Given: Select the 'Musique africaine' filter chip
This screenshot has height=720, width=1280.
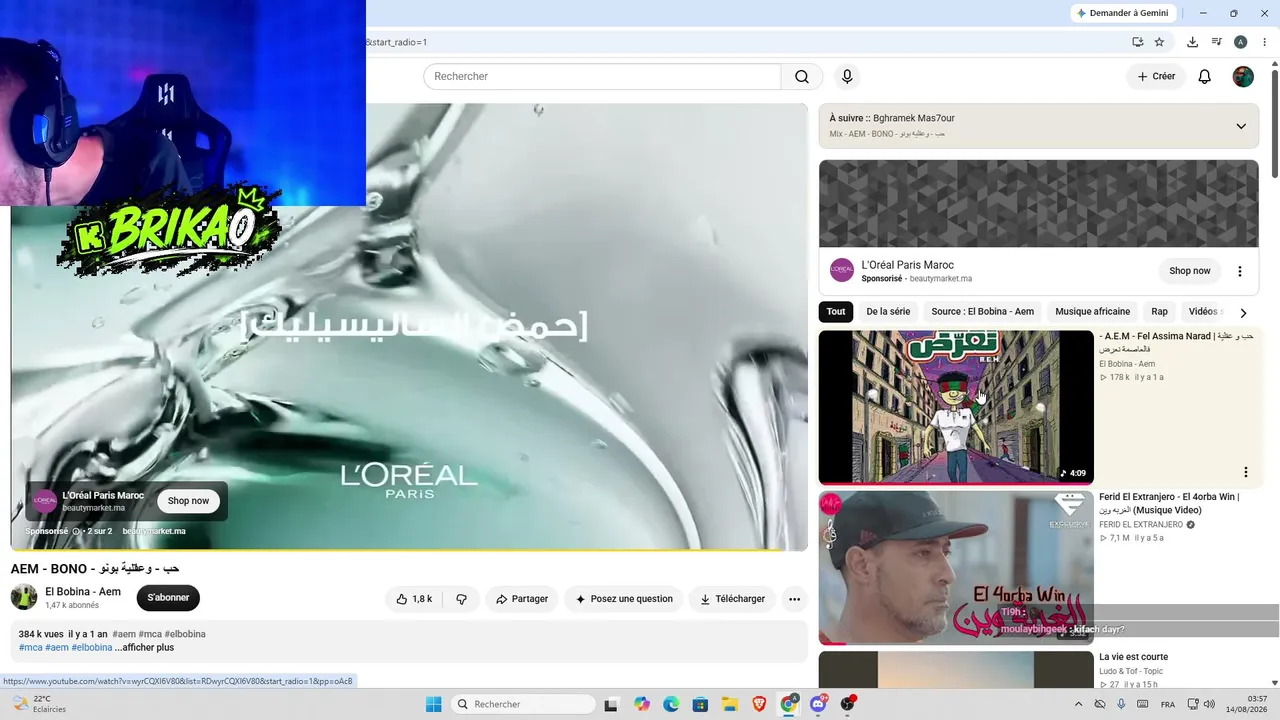Looking at the screenshot, I should [1092, 312].
